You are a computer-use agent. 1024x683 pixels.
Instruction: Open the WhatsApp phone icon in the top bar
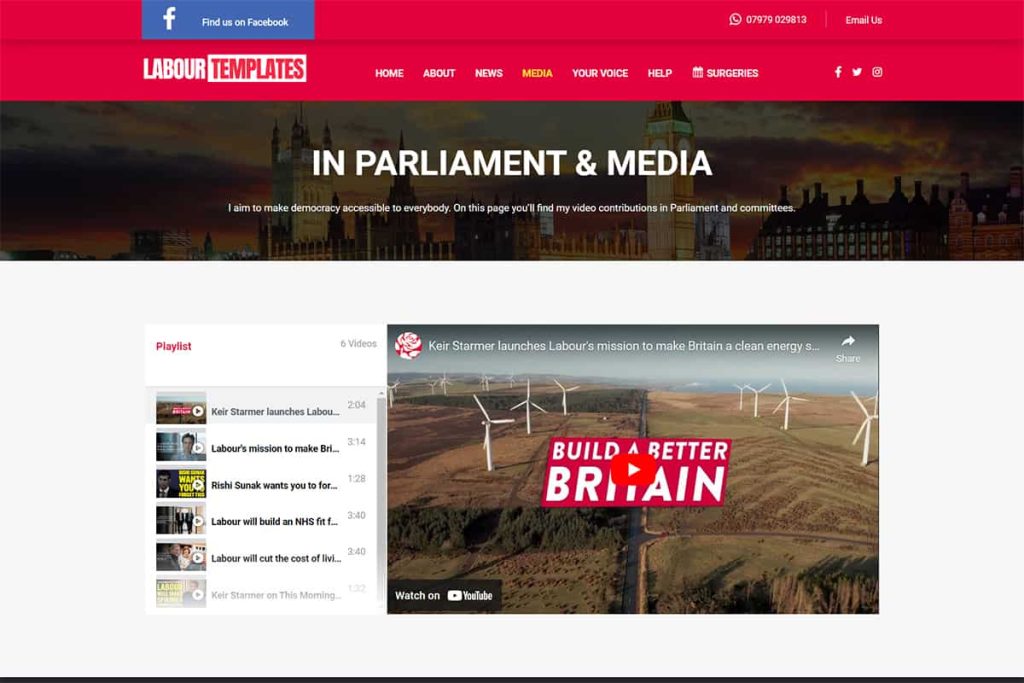coord(735,19)
